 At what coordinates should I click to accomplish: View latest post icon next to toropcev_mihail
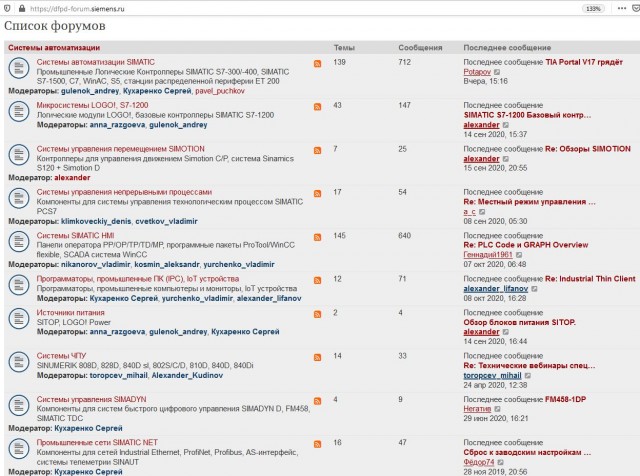[x=528, y=376]
